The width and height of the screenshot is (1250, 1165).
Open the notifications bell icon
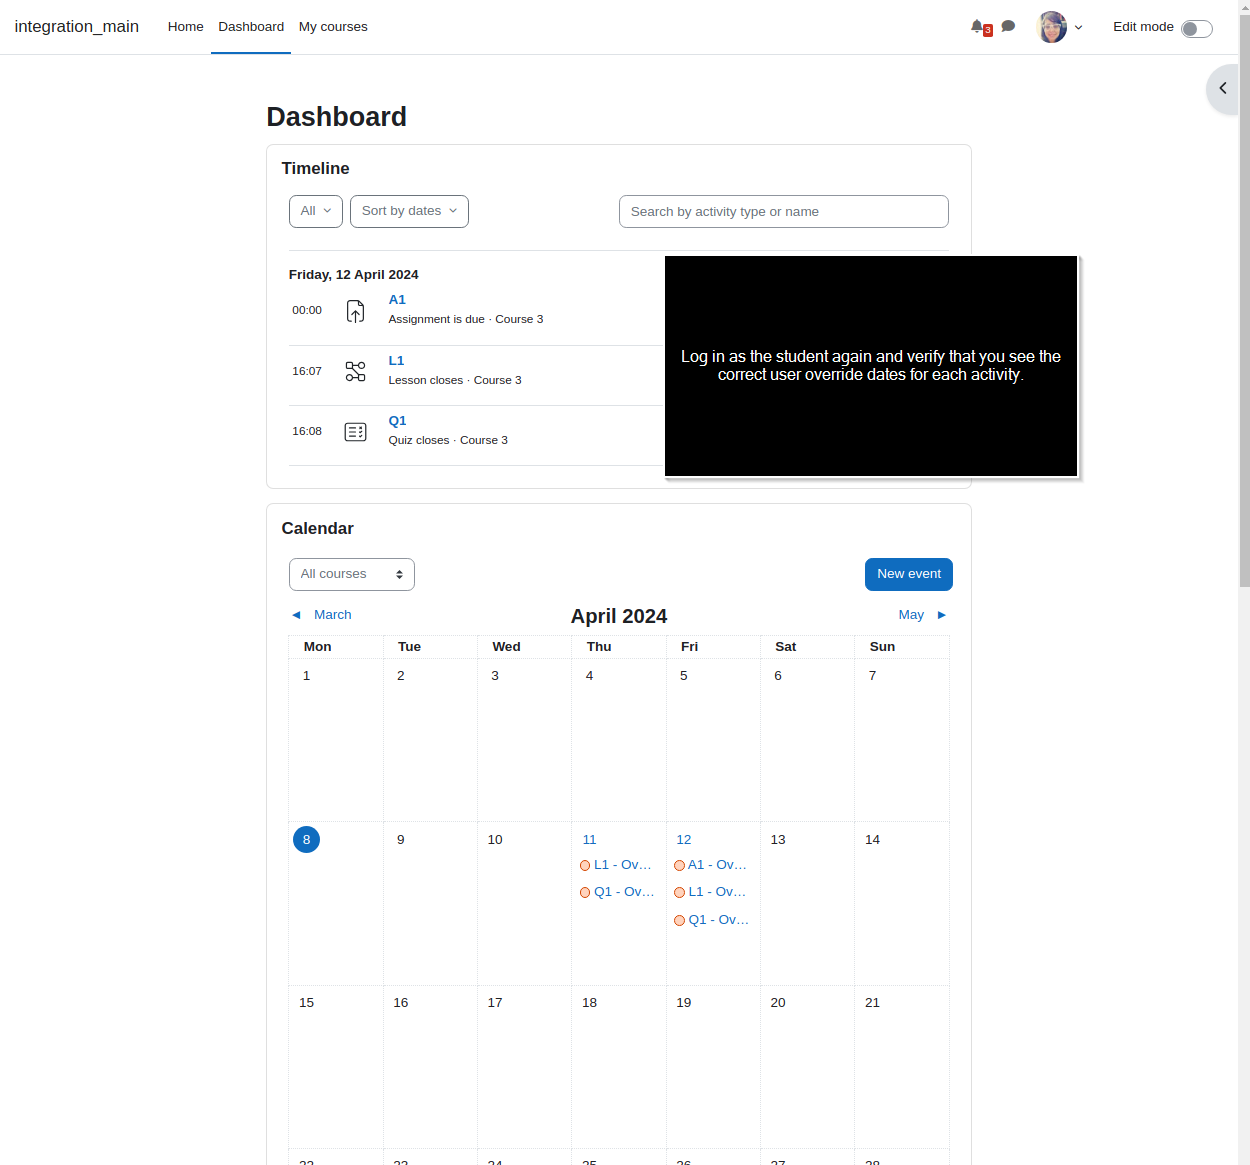(977, 27)
